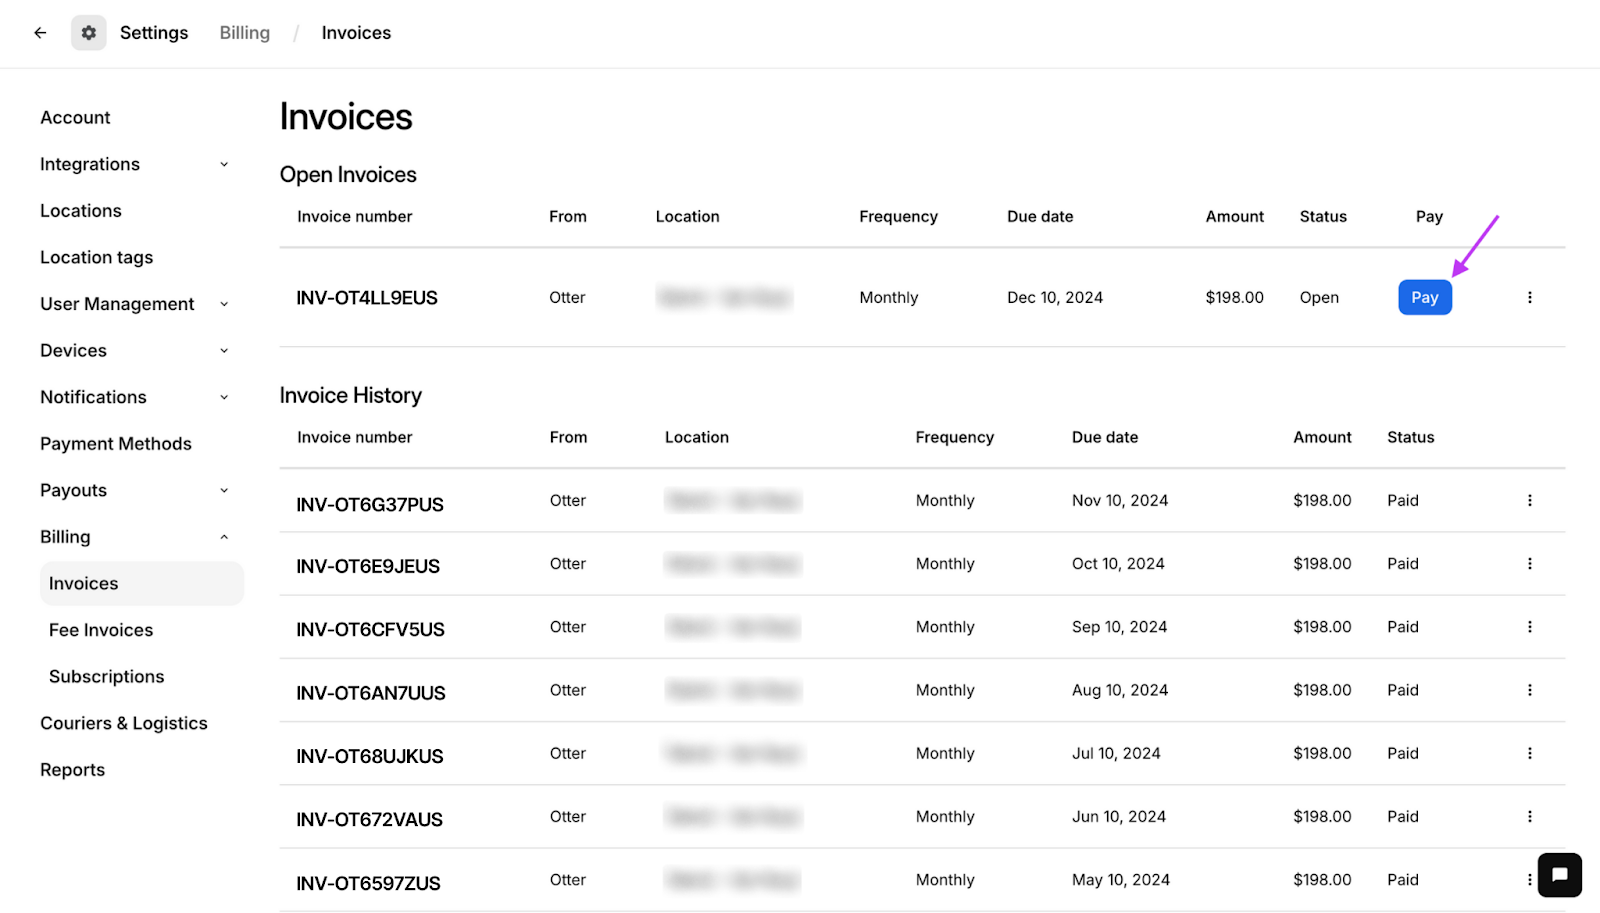Open Location tags in sidebar

pyautogui.click(x=97, y=258)
